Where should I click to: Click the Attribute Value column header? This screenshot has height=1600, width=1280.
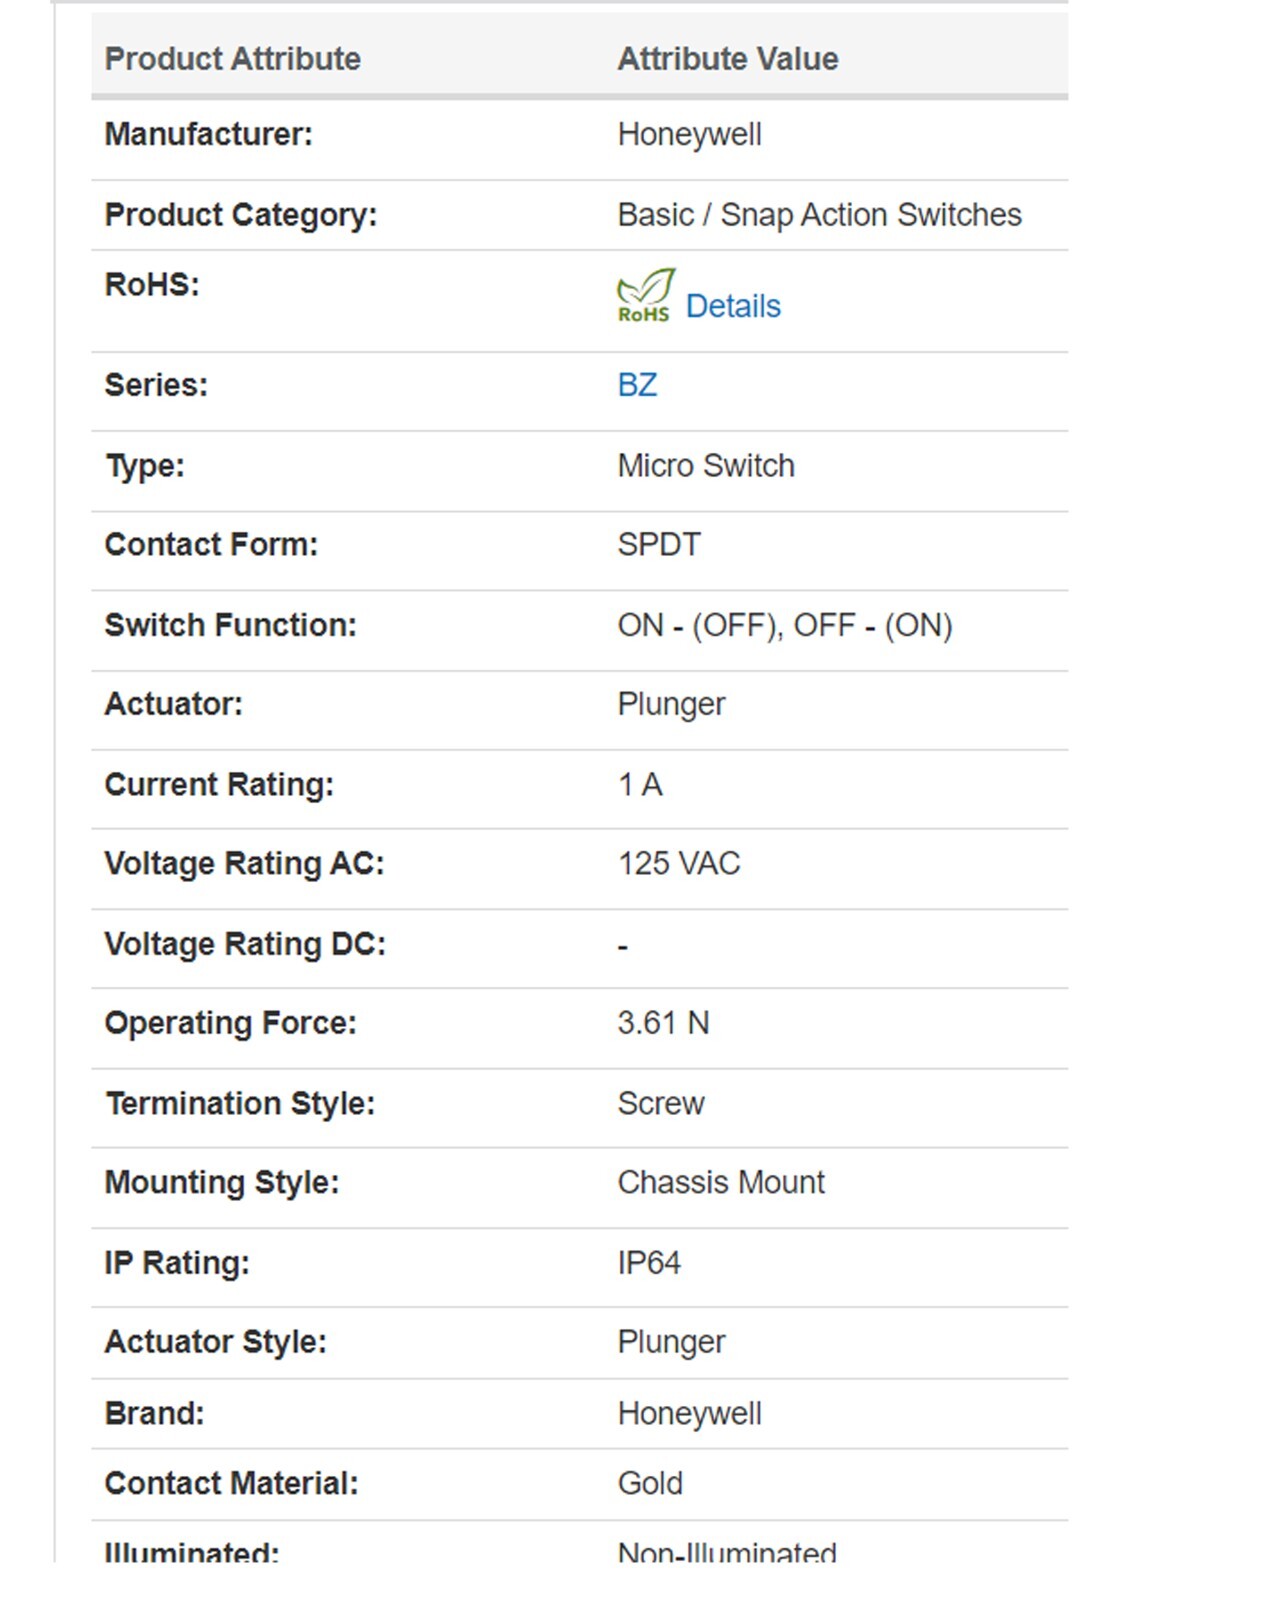(727, 59)
